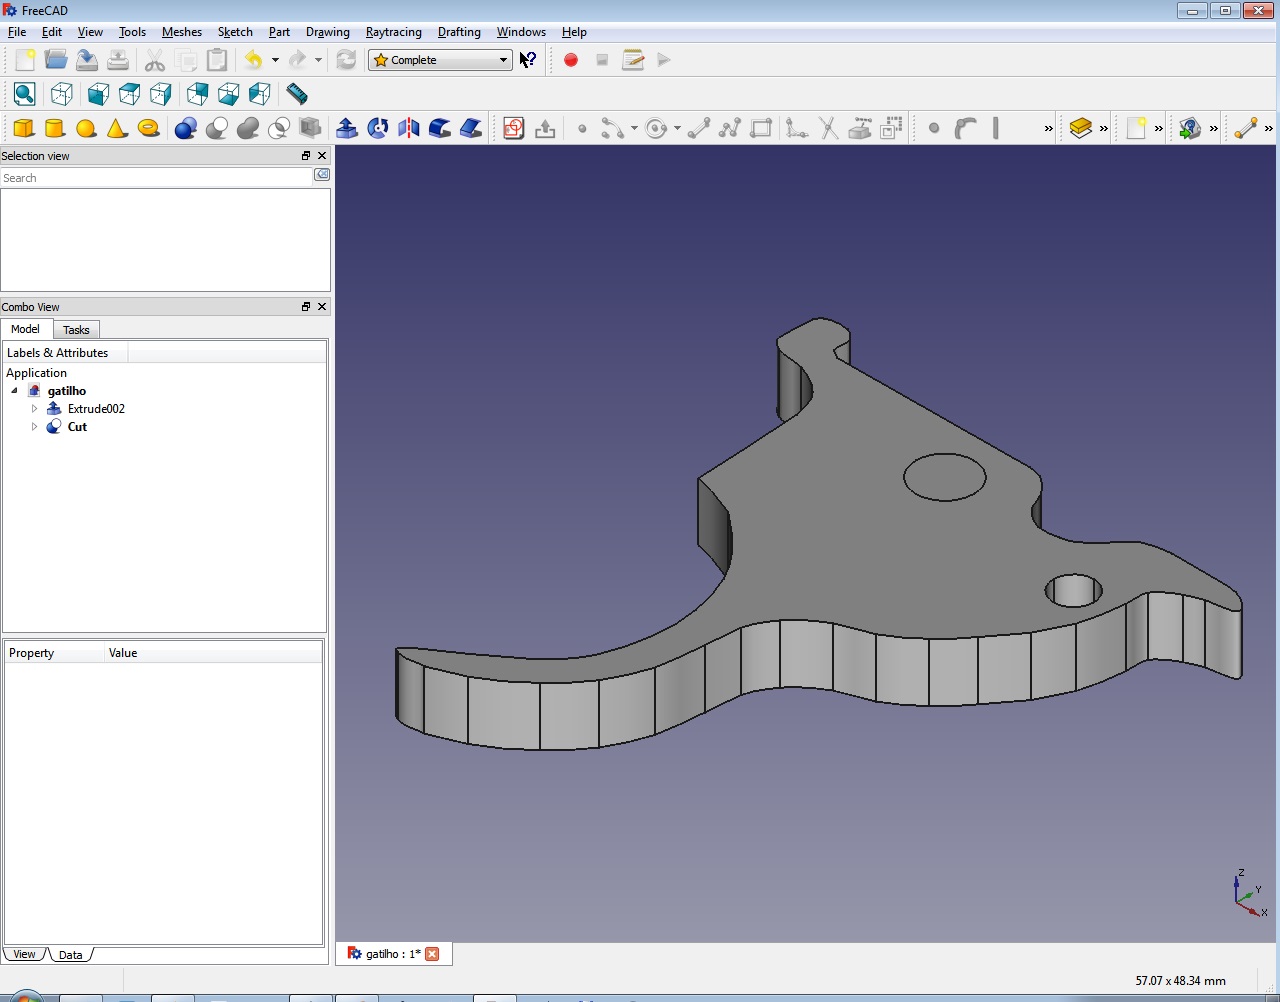Click the Extrude tool

coord(347,128)
